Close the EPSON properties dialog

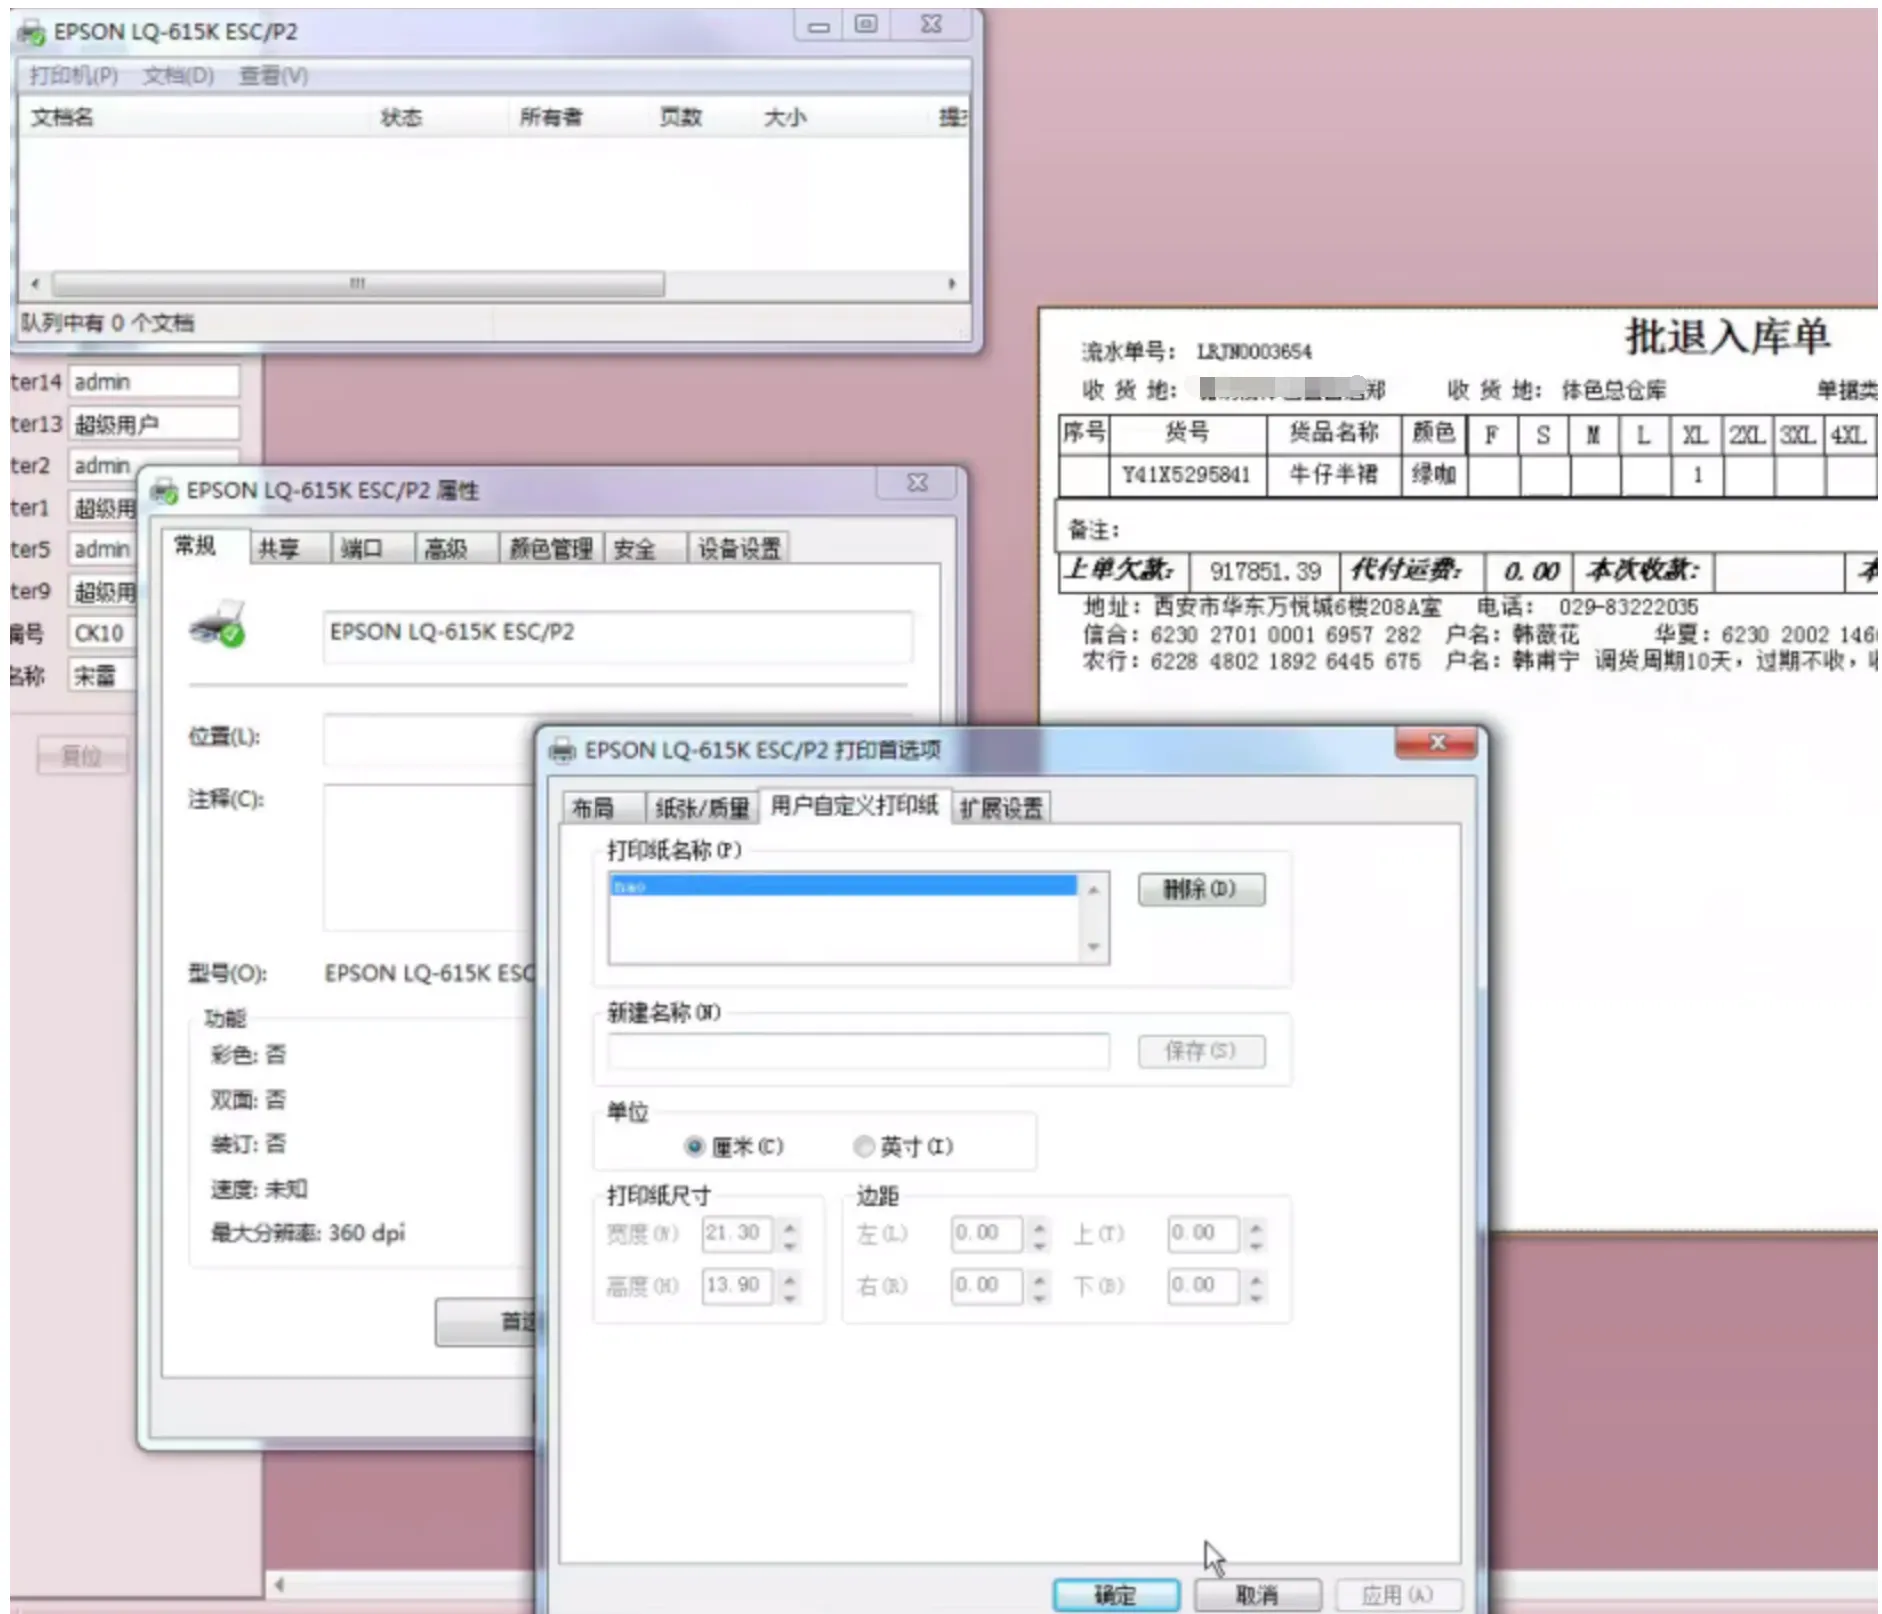click(917, 483)
